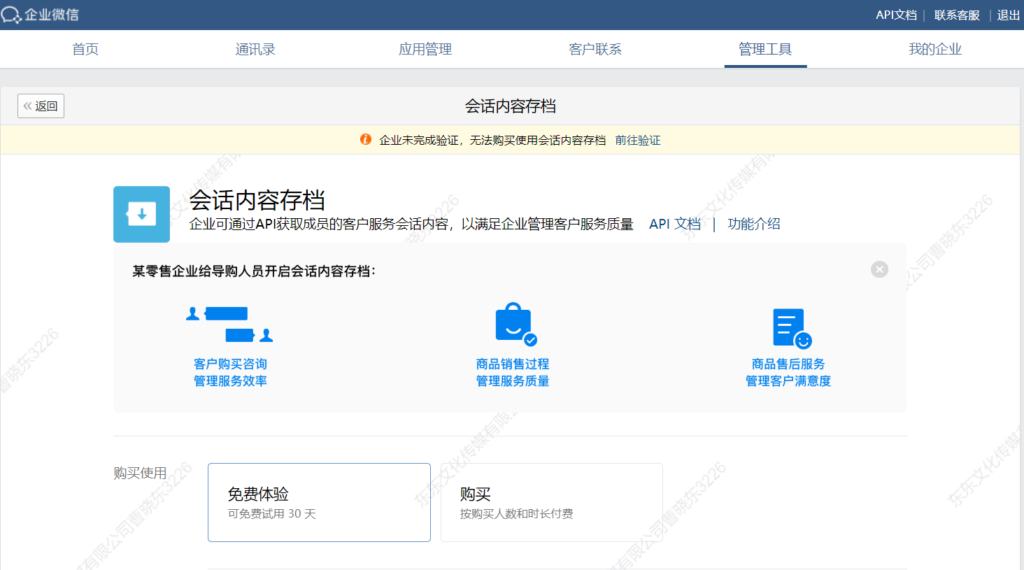1024x570 pixels.
Task: Select the 免费体验 option card
Action: pos(319,502)
